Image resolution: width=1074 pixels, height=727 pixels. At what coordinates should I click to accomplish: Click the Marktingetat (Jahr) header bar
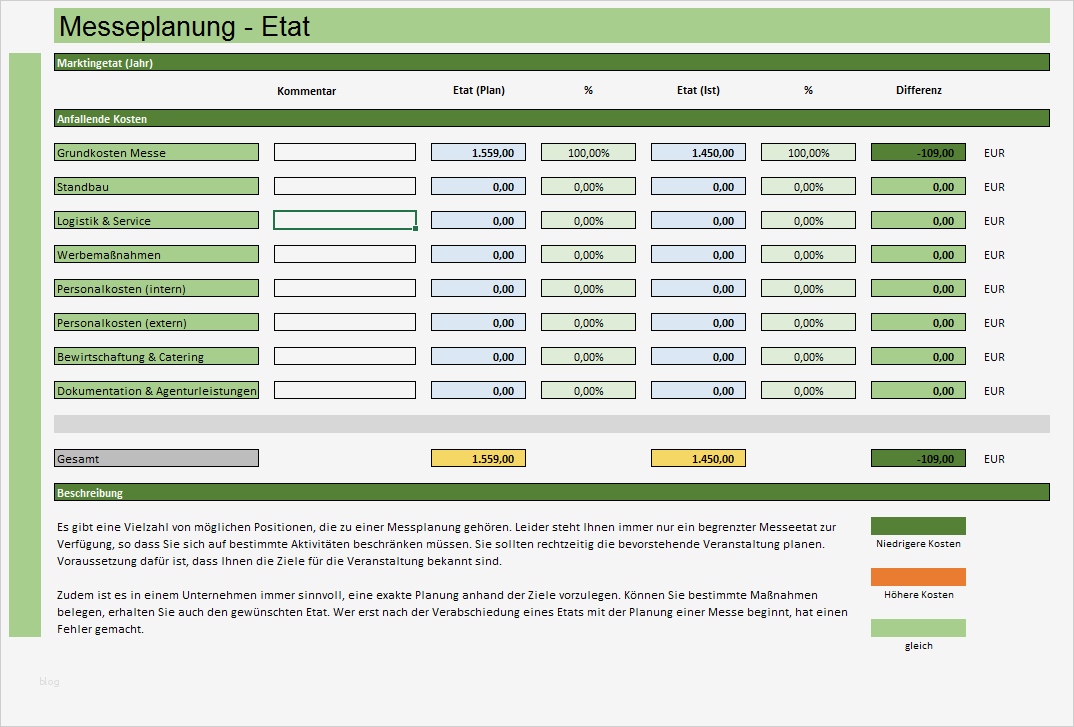[551, 62]
